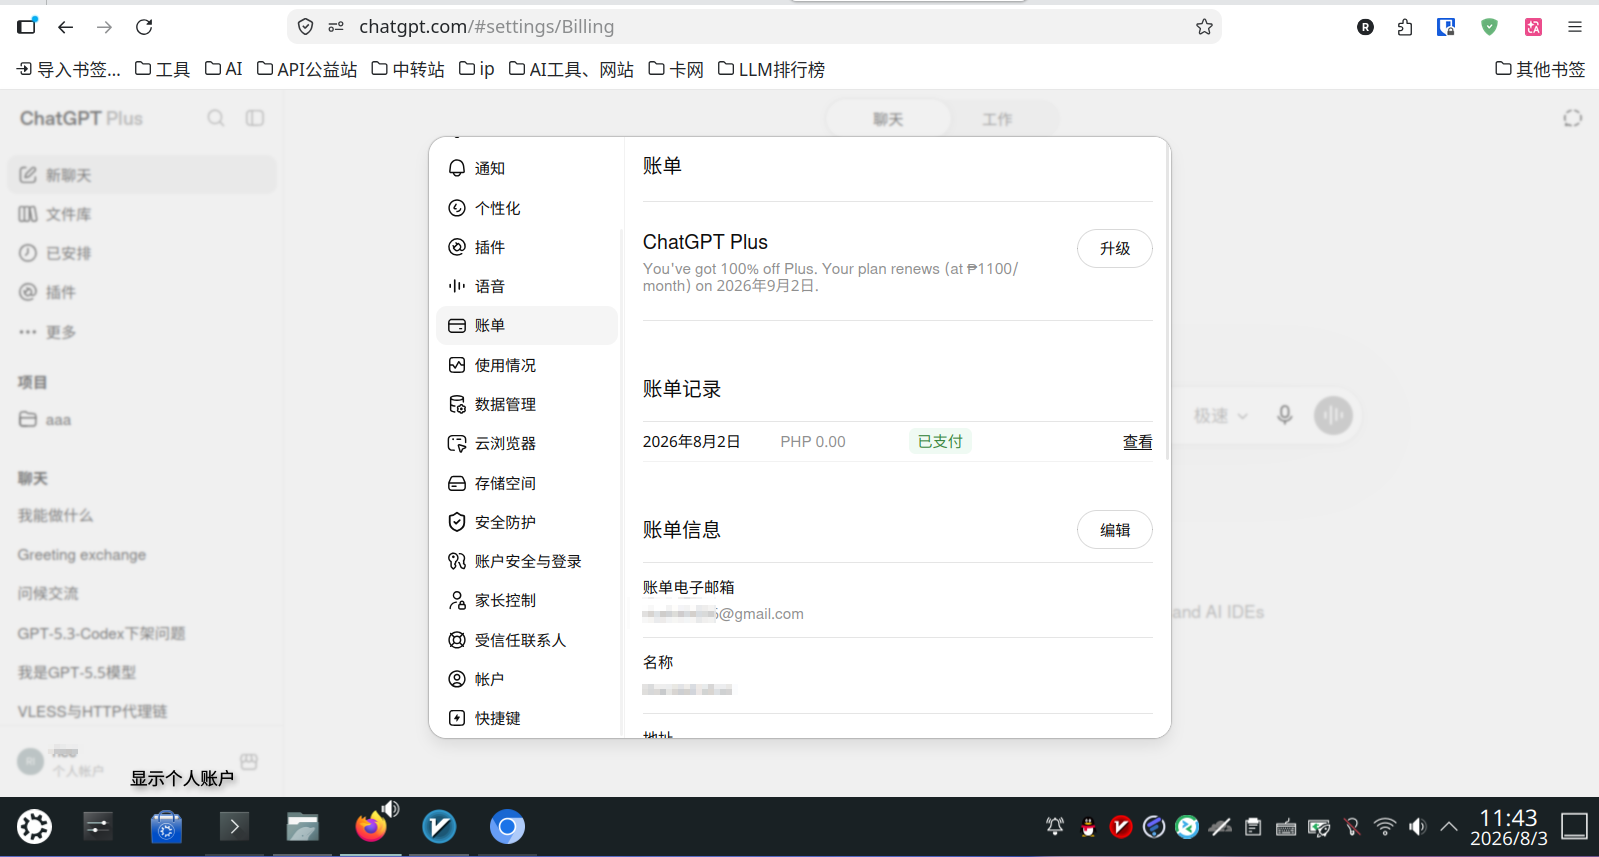
Task: Open the terminal from the taskbar
Action: tap(234, 826)
